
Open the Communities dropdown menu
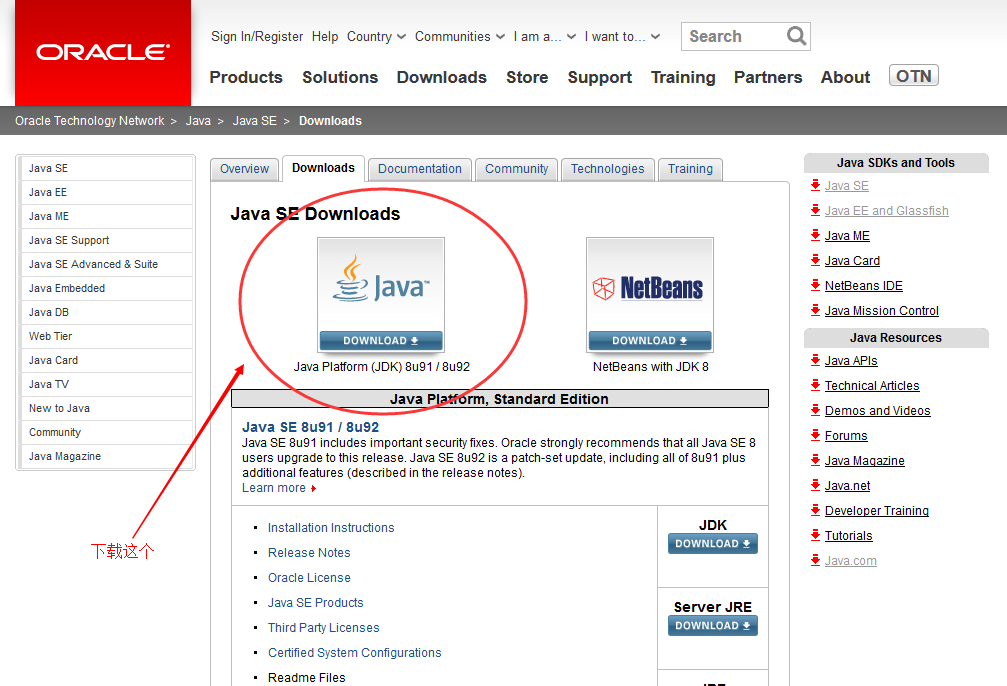tap(460, 37)
